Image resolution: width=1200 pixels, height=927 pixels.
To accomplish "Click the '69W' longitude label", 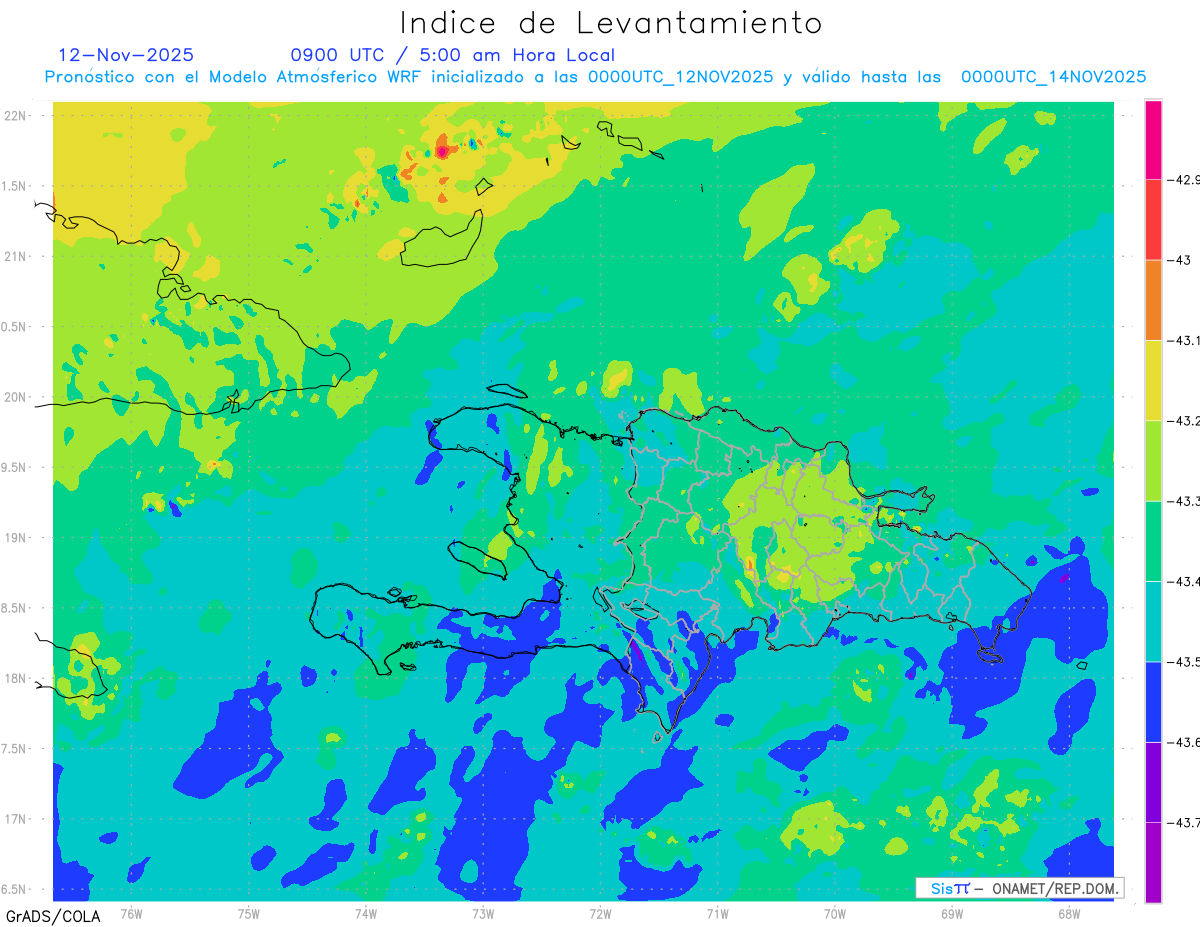I will click(x=952, y=913).
